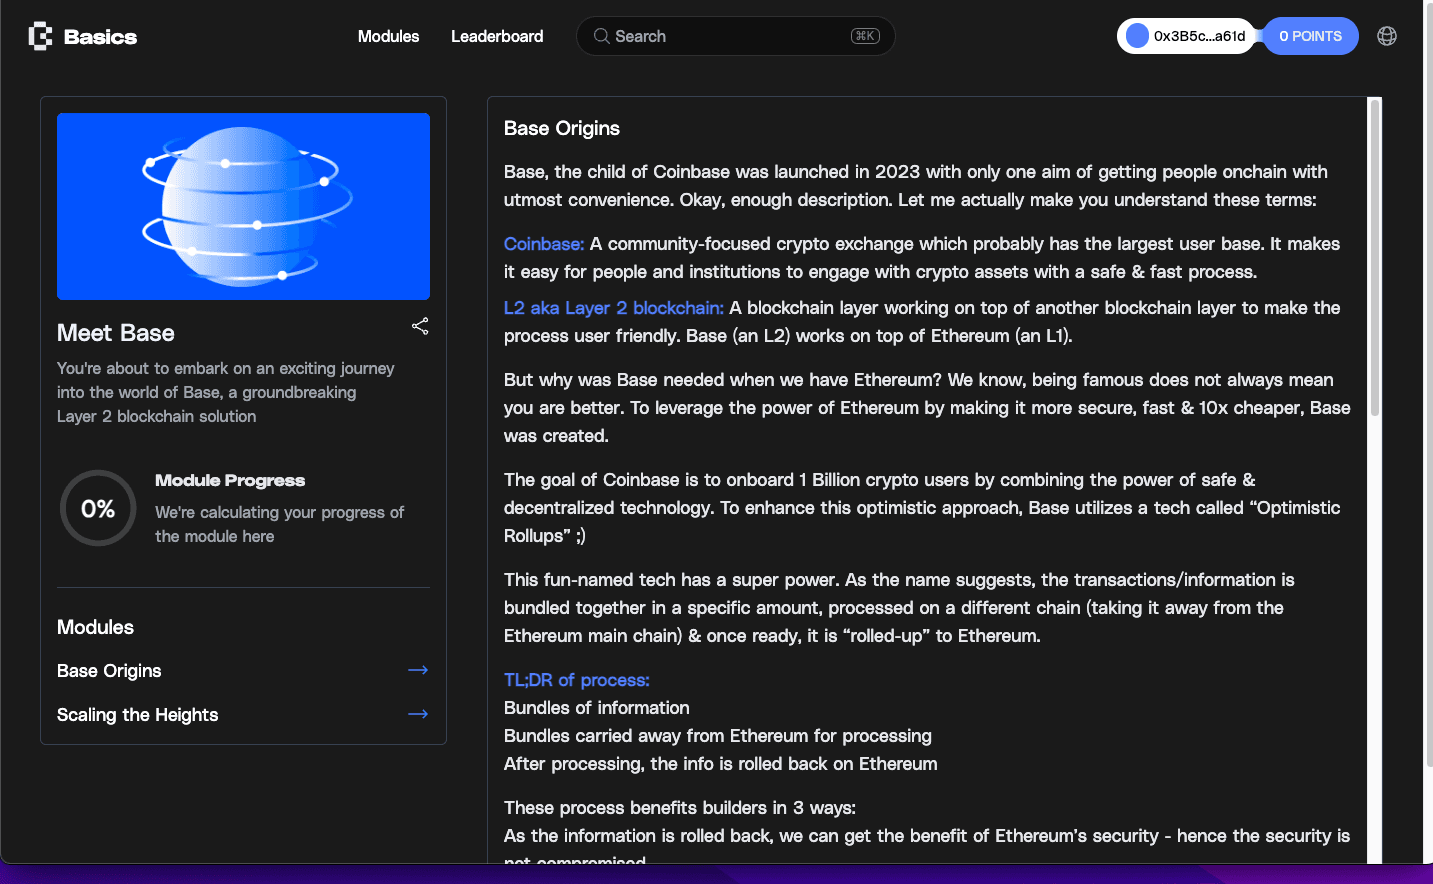Click the Basics logo icon
Image resolution: width=1433 pixels, height=884 pixels.
(40, 36)
